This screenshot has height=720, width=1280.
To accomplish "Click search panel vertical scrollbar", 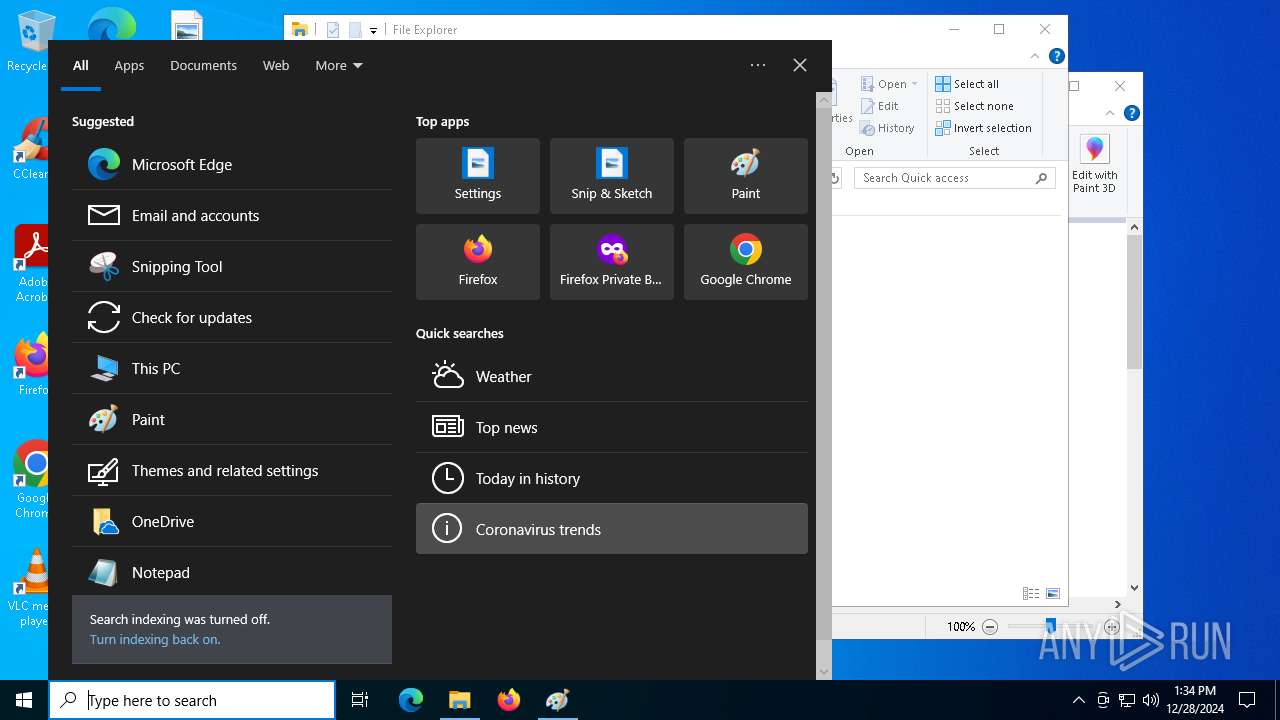I will [824, 372].
